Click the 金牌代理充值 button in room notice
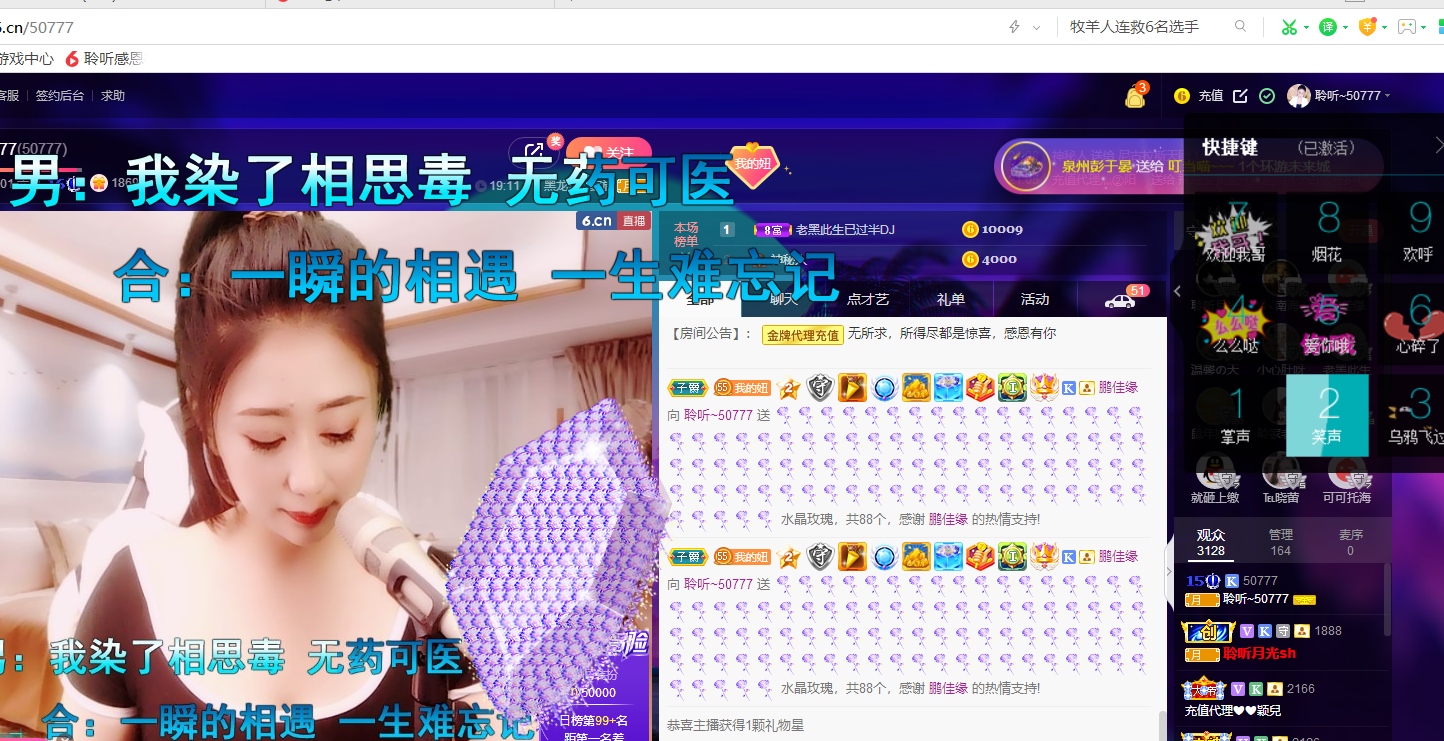 [x=803, y=335]
